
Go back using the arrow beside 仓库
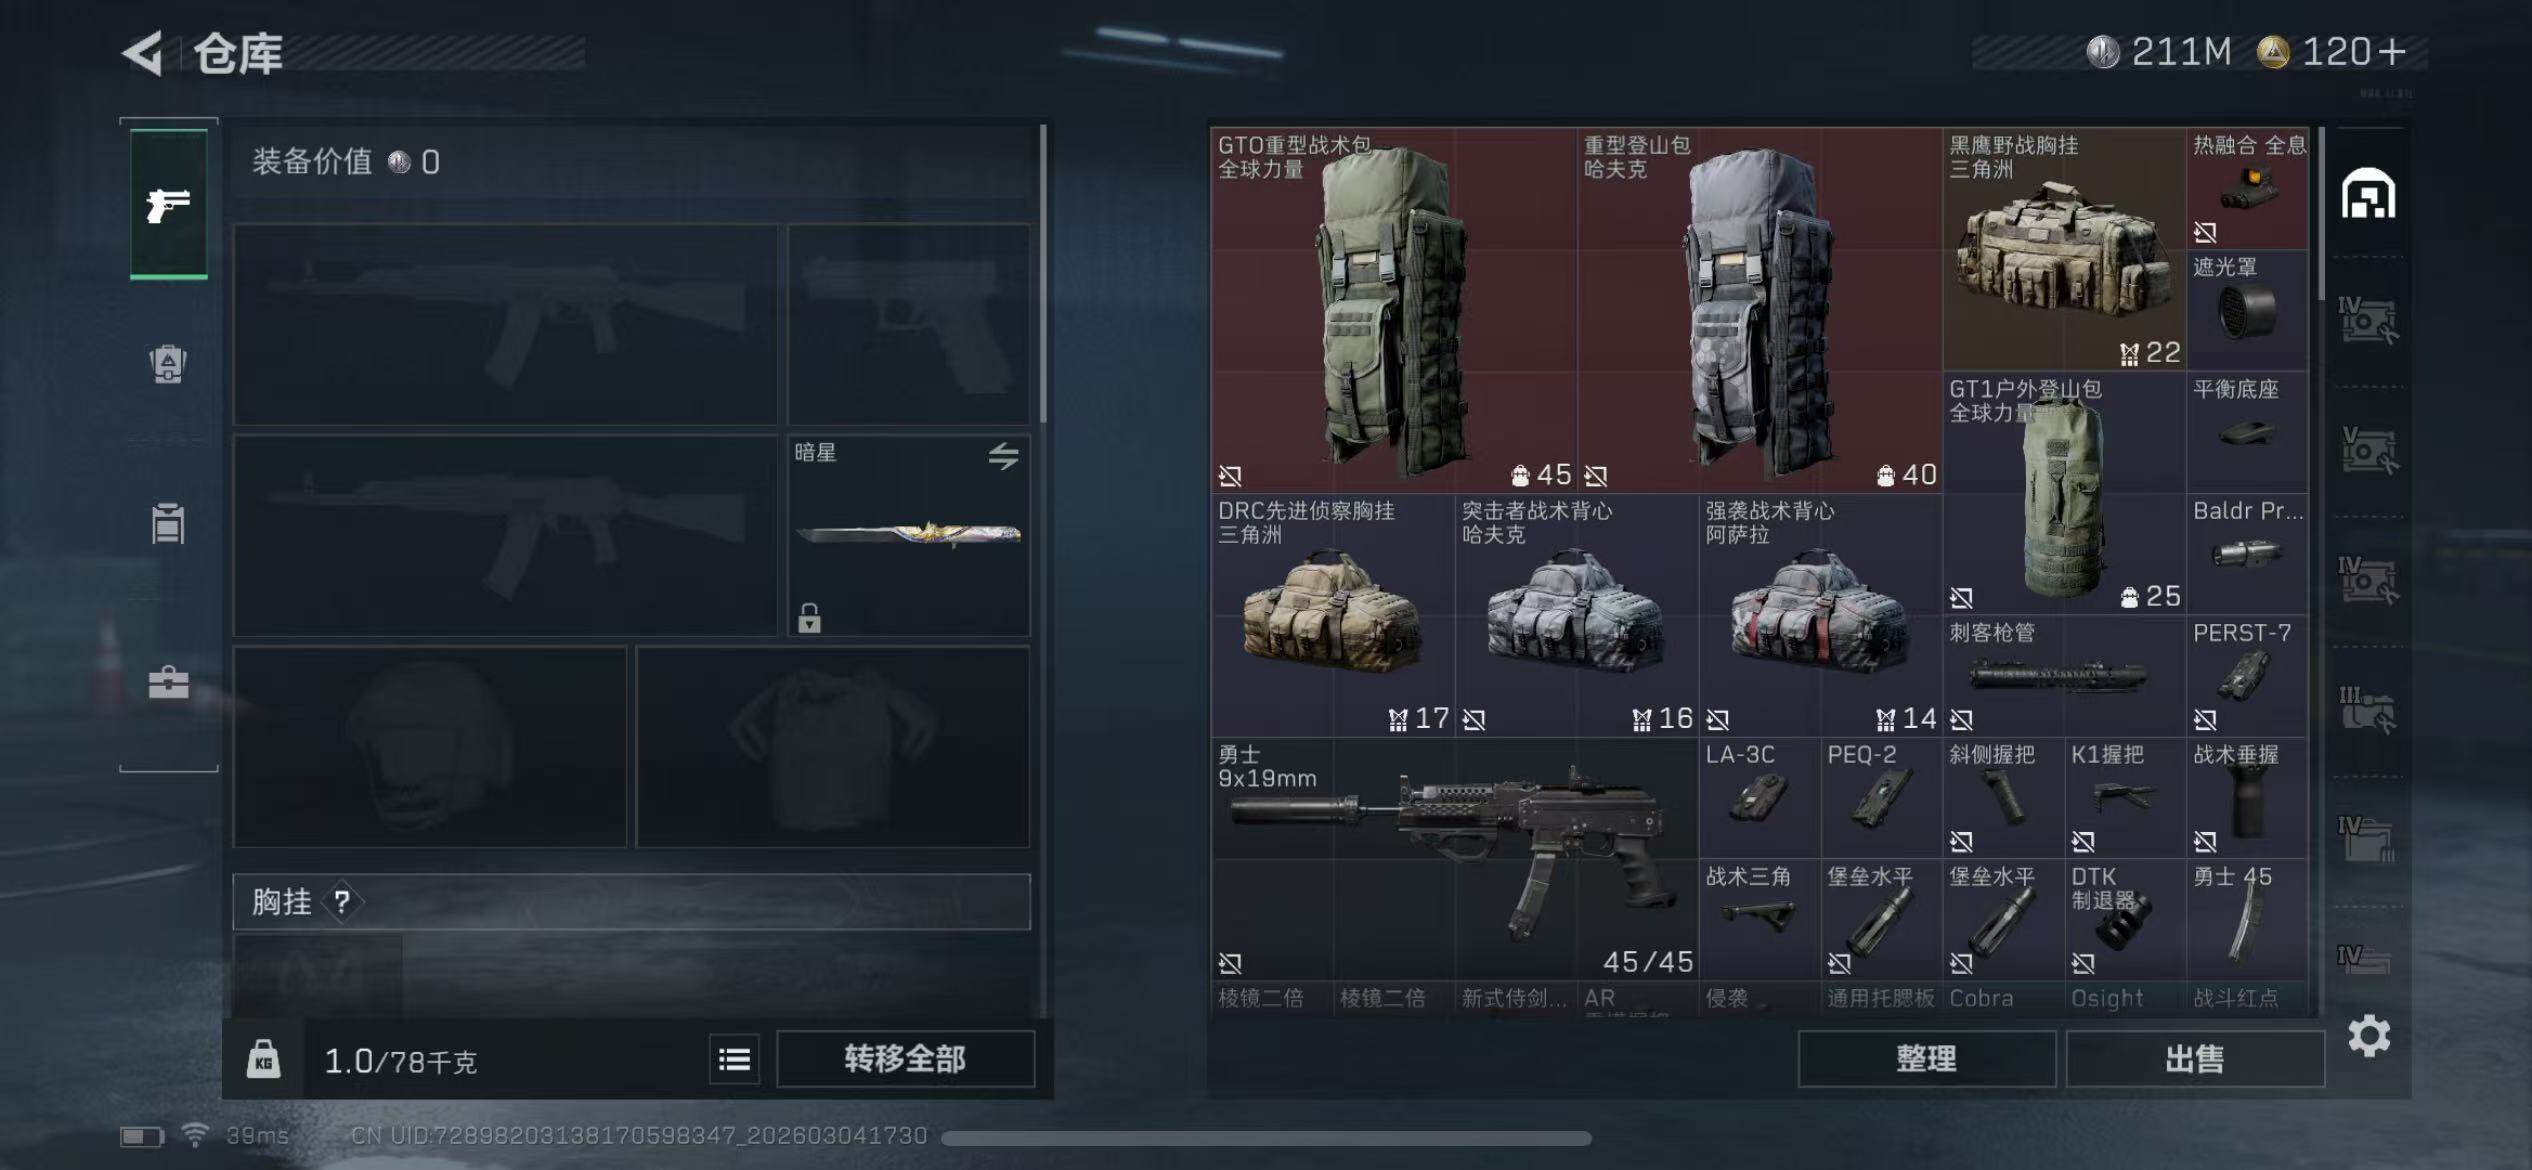143,53
